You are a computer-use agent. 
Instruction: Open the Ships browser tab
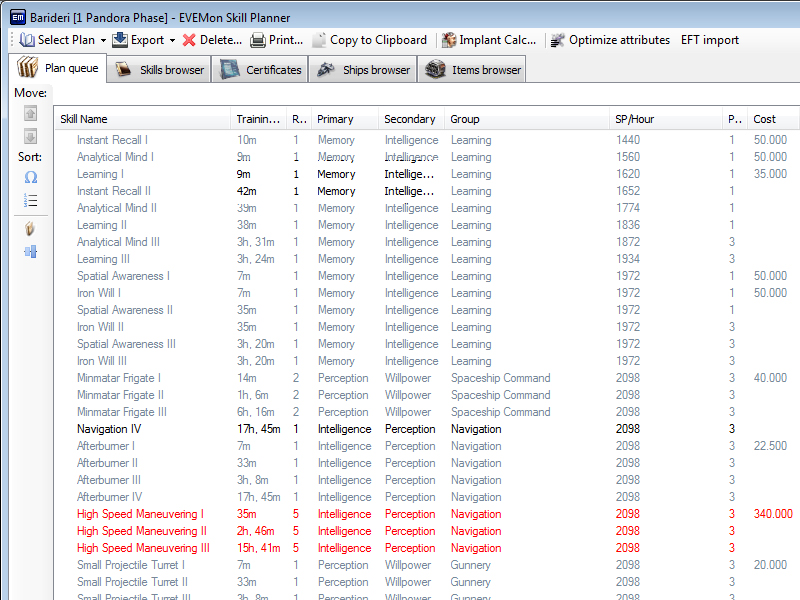pos(363,69)
